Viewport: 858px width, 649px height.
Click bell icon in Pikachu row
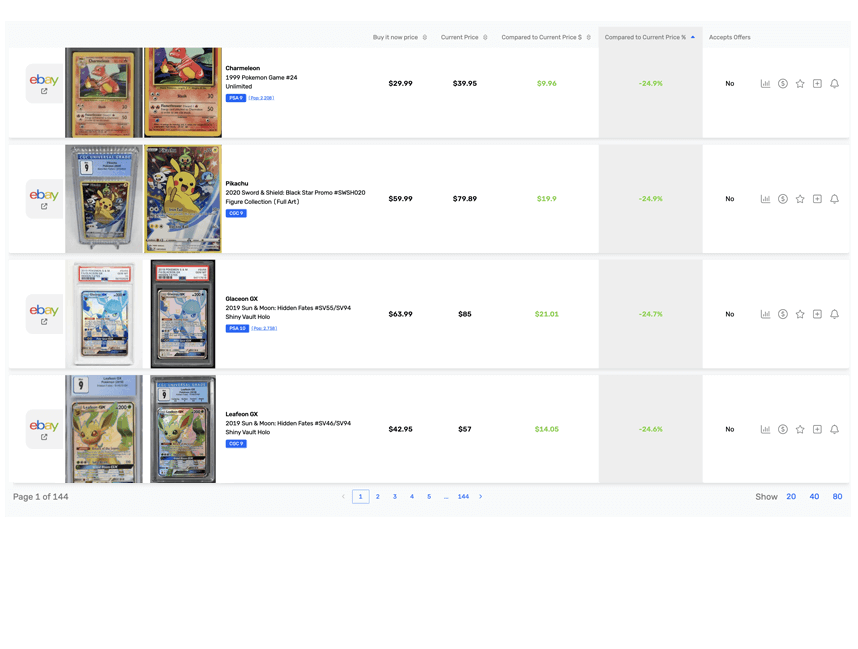pos(834,199)
